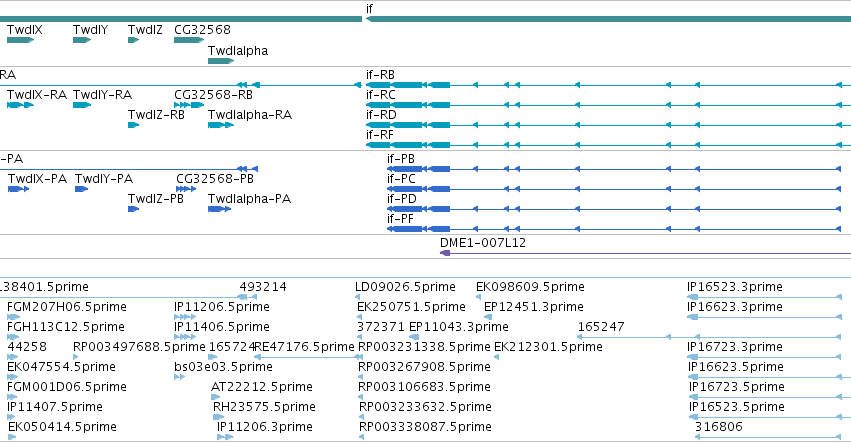Select the IP16623.5prime label
The height and width of the screenshot is (442, 851).
(736, 368)
